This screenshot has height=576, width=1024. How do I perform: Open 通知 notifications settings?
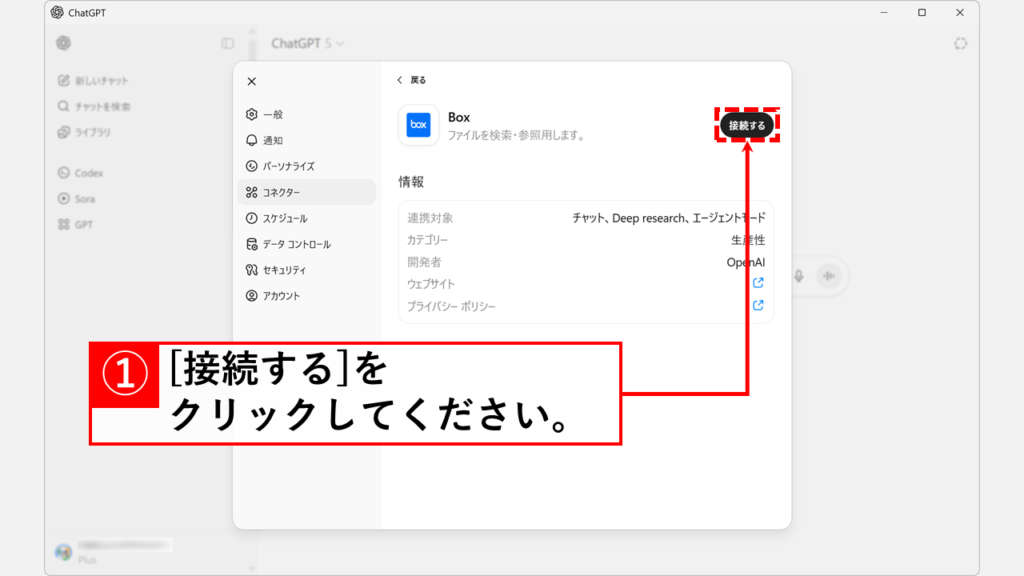[x=306, y=140]
